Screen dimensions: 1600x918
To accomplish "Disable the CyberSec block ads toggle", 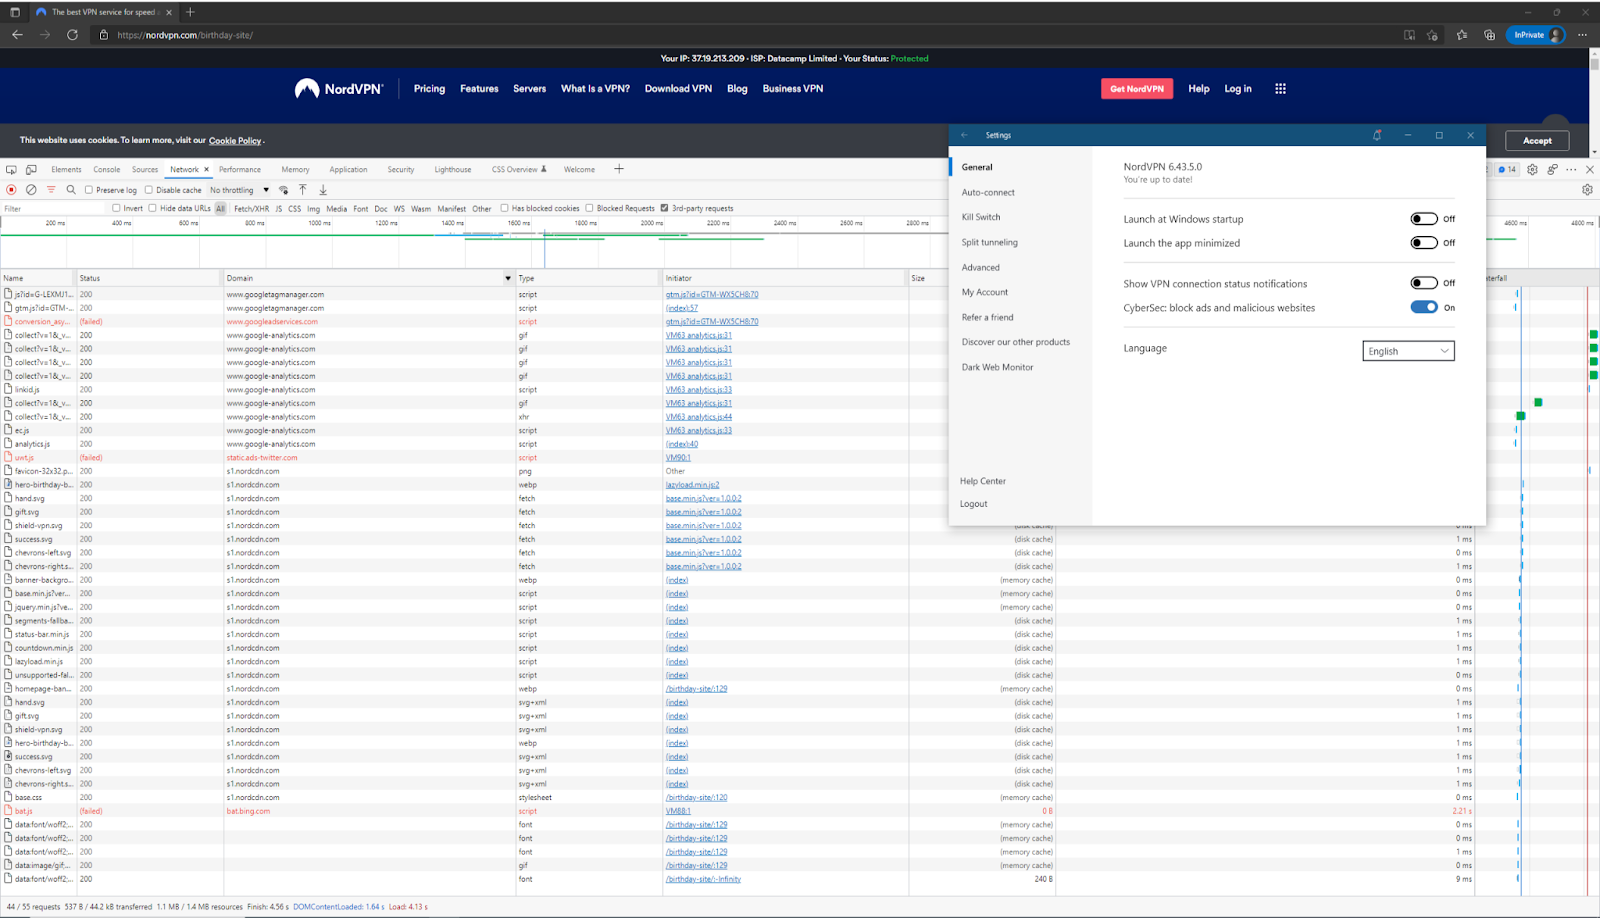I will click(x=1424, y=308).
